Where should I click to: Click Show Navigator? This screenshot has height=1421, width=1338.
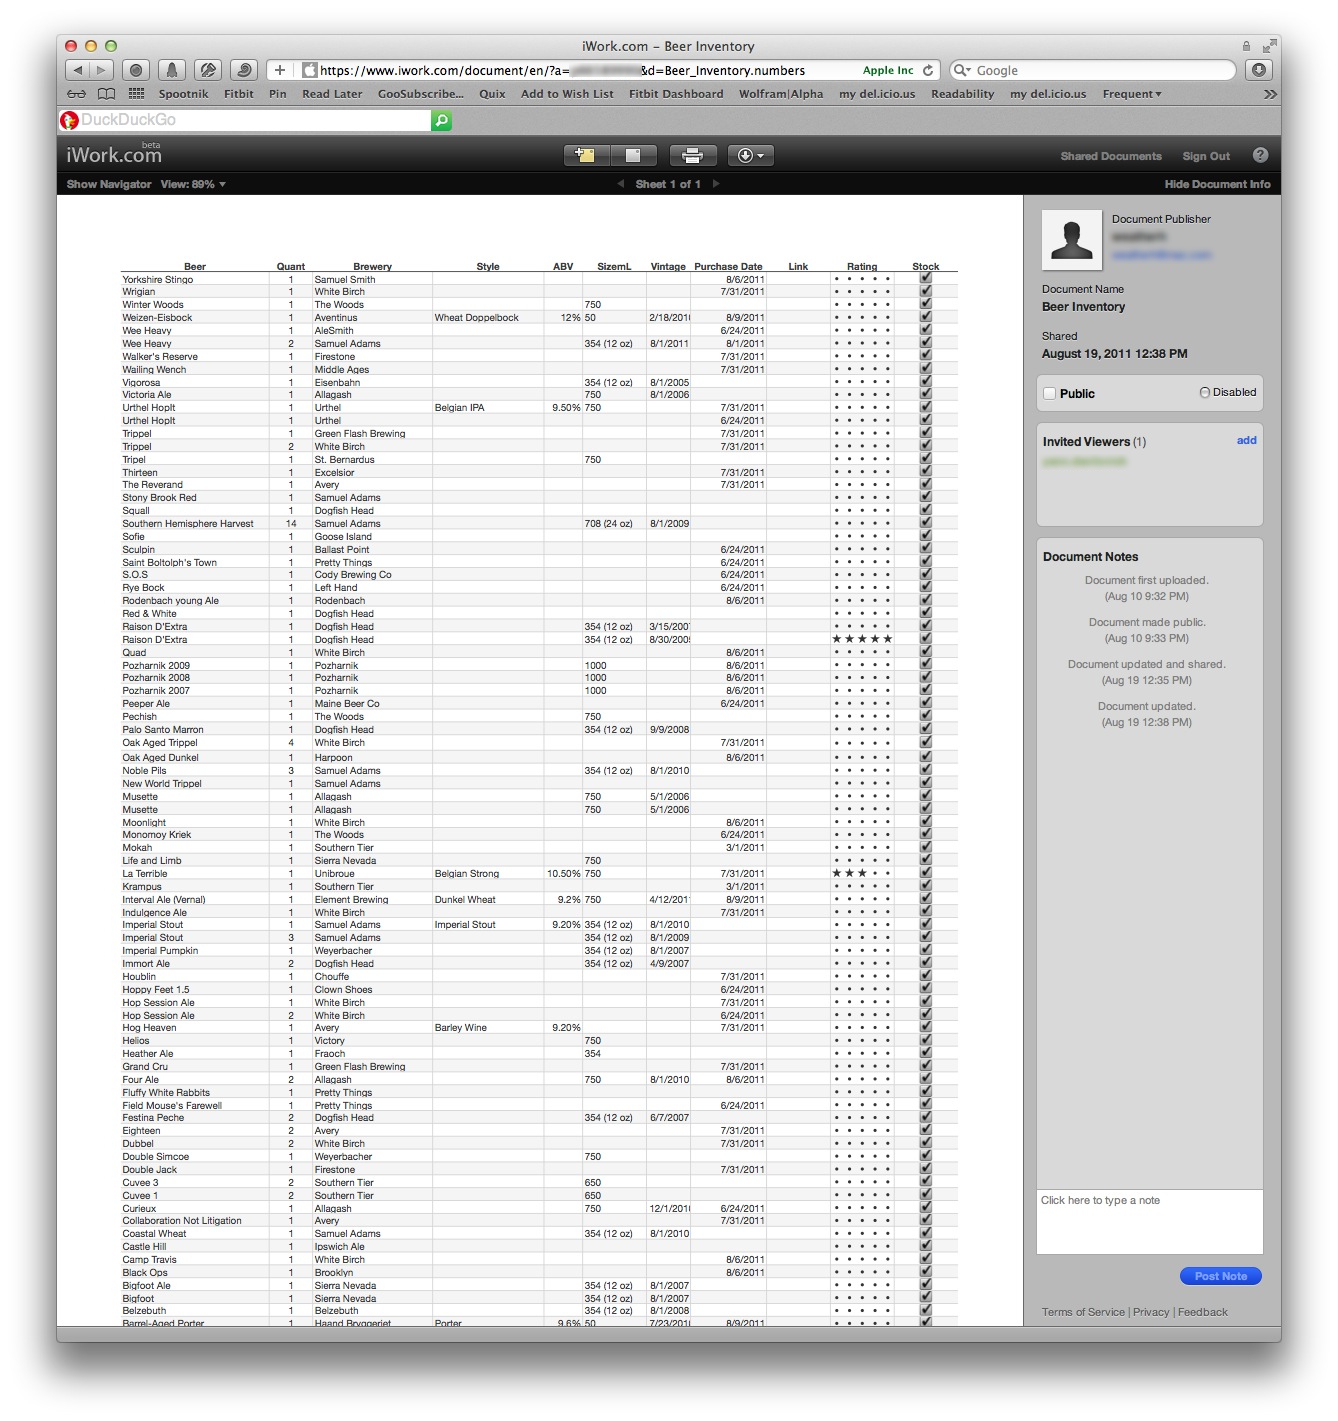[109, 184]
